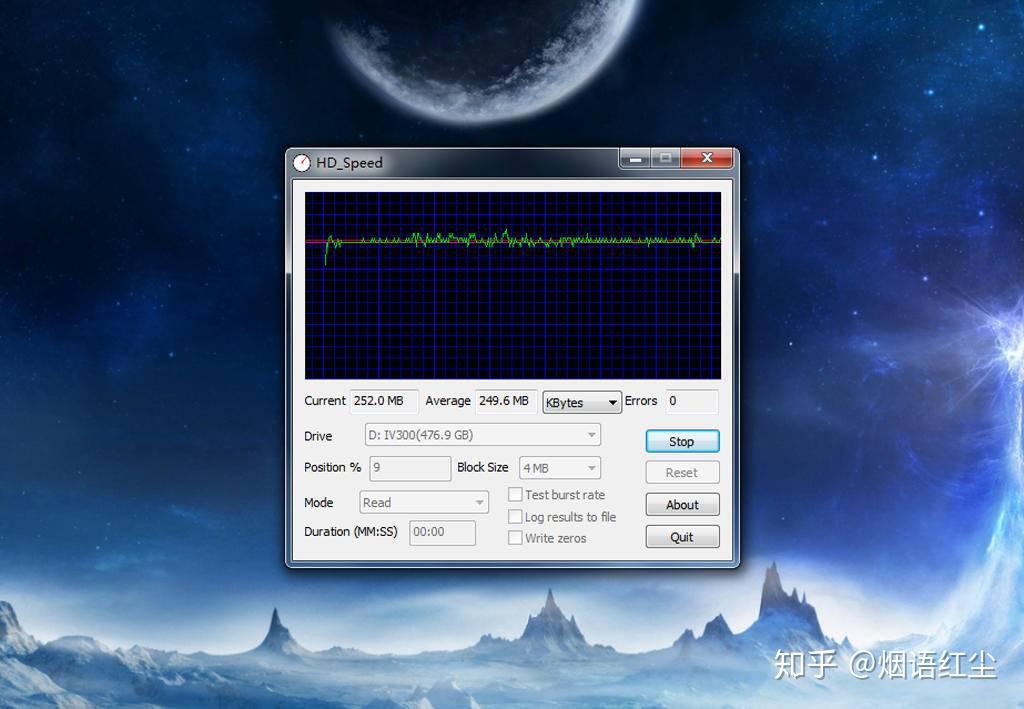Screen dimensions: 1024x709
Task: Click the maximize button of HD_Speed
Action: click(665, 158)
